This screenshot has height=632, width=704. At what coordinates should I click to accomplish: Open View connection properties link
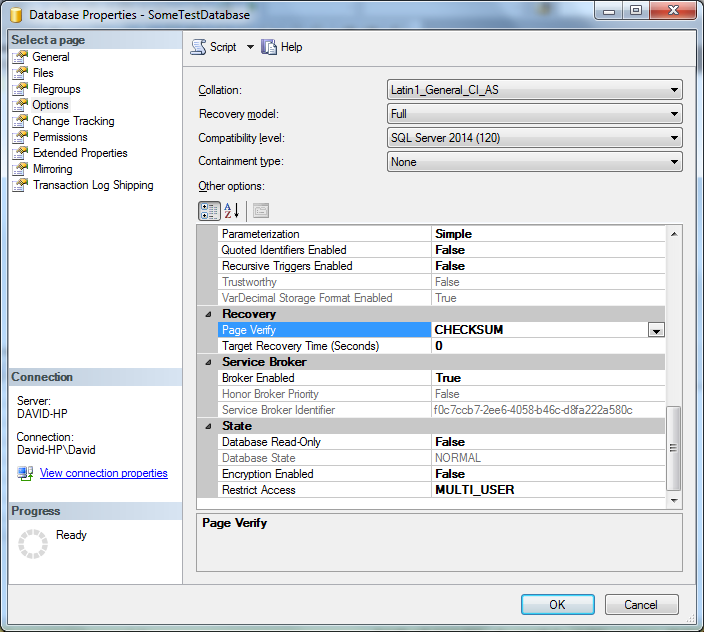coord(104,473)
